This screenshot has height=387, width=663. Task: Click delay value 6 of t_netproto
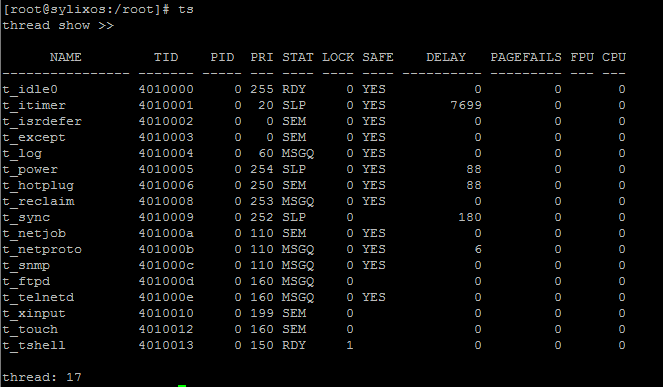(x=478, y=250)
